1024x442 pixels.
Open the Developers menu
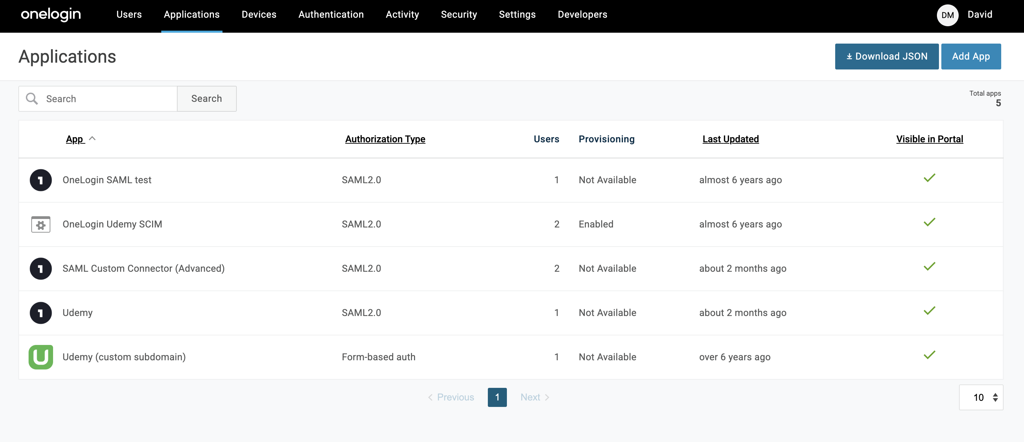coord(583,14)
